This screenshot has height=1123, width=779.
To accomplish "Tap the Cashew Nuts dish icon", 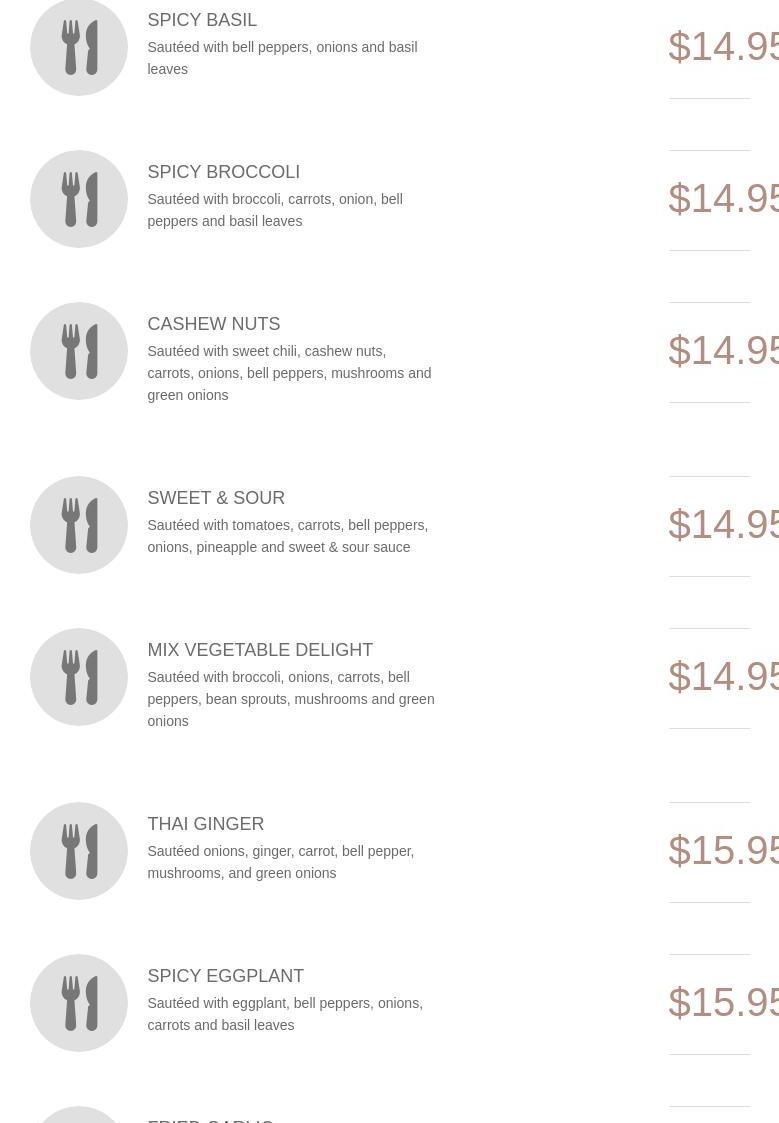I will click(x=79, y=351).
